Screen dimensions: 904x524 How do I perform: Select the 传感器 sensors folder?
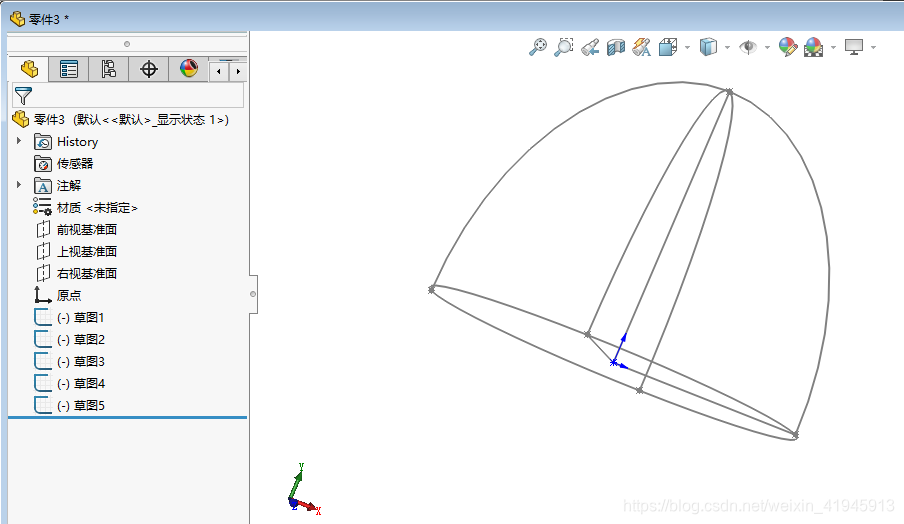[x=75, y=164]
